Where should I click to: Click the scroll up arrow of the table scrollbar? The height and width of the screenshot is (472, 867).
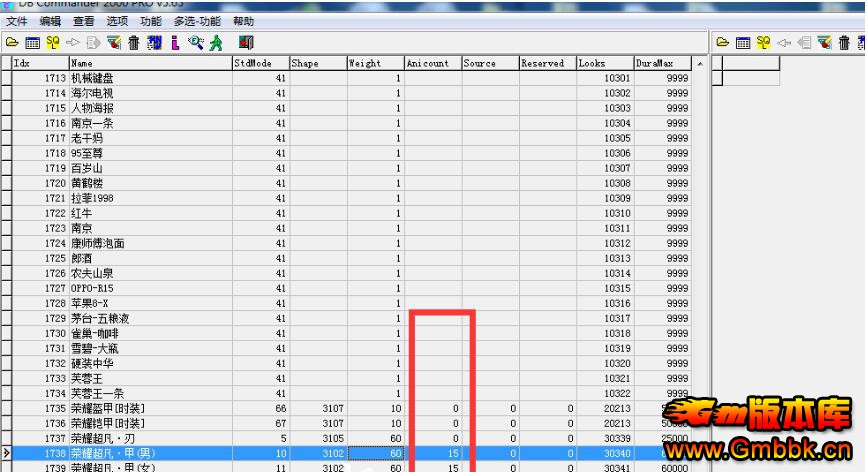click(x=700, y=64)
